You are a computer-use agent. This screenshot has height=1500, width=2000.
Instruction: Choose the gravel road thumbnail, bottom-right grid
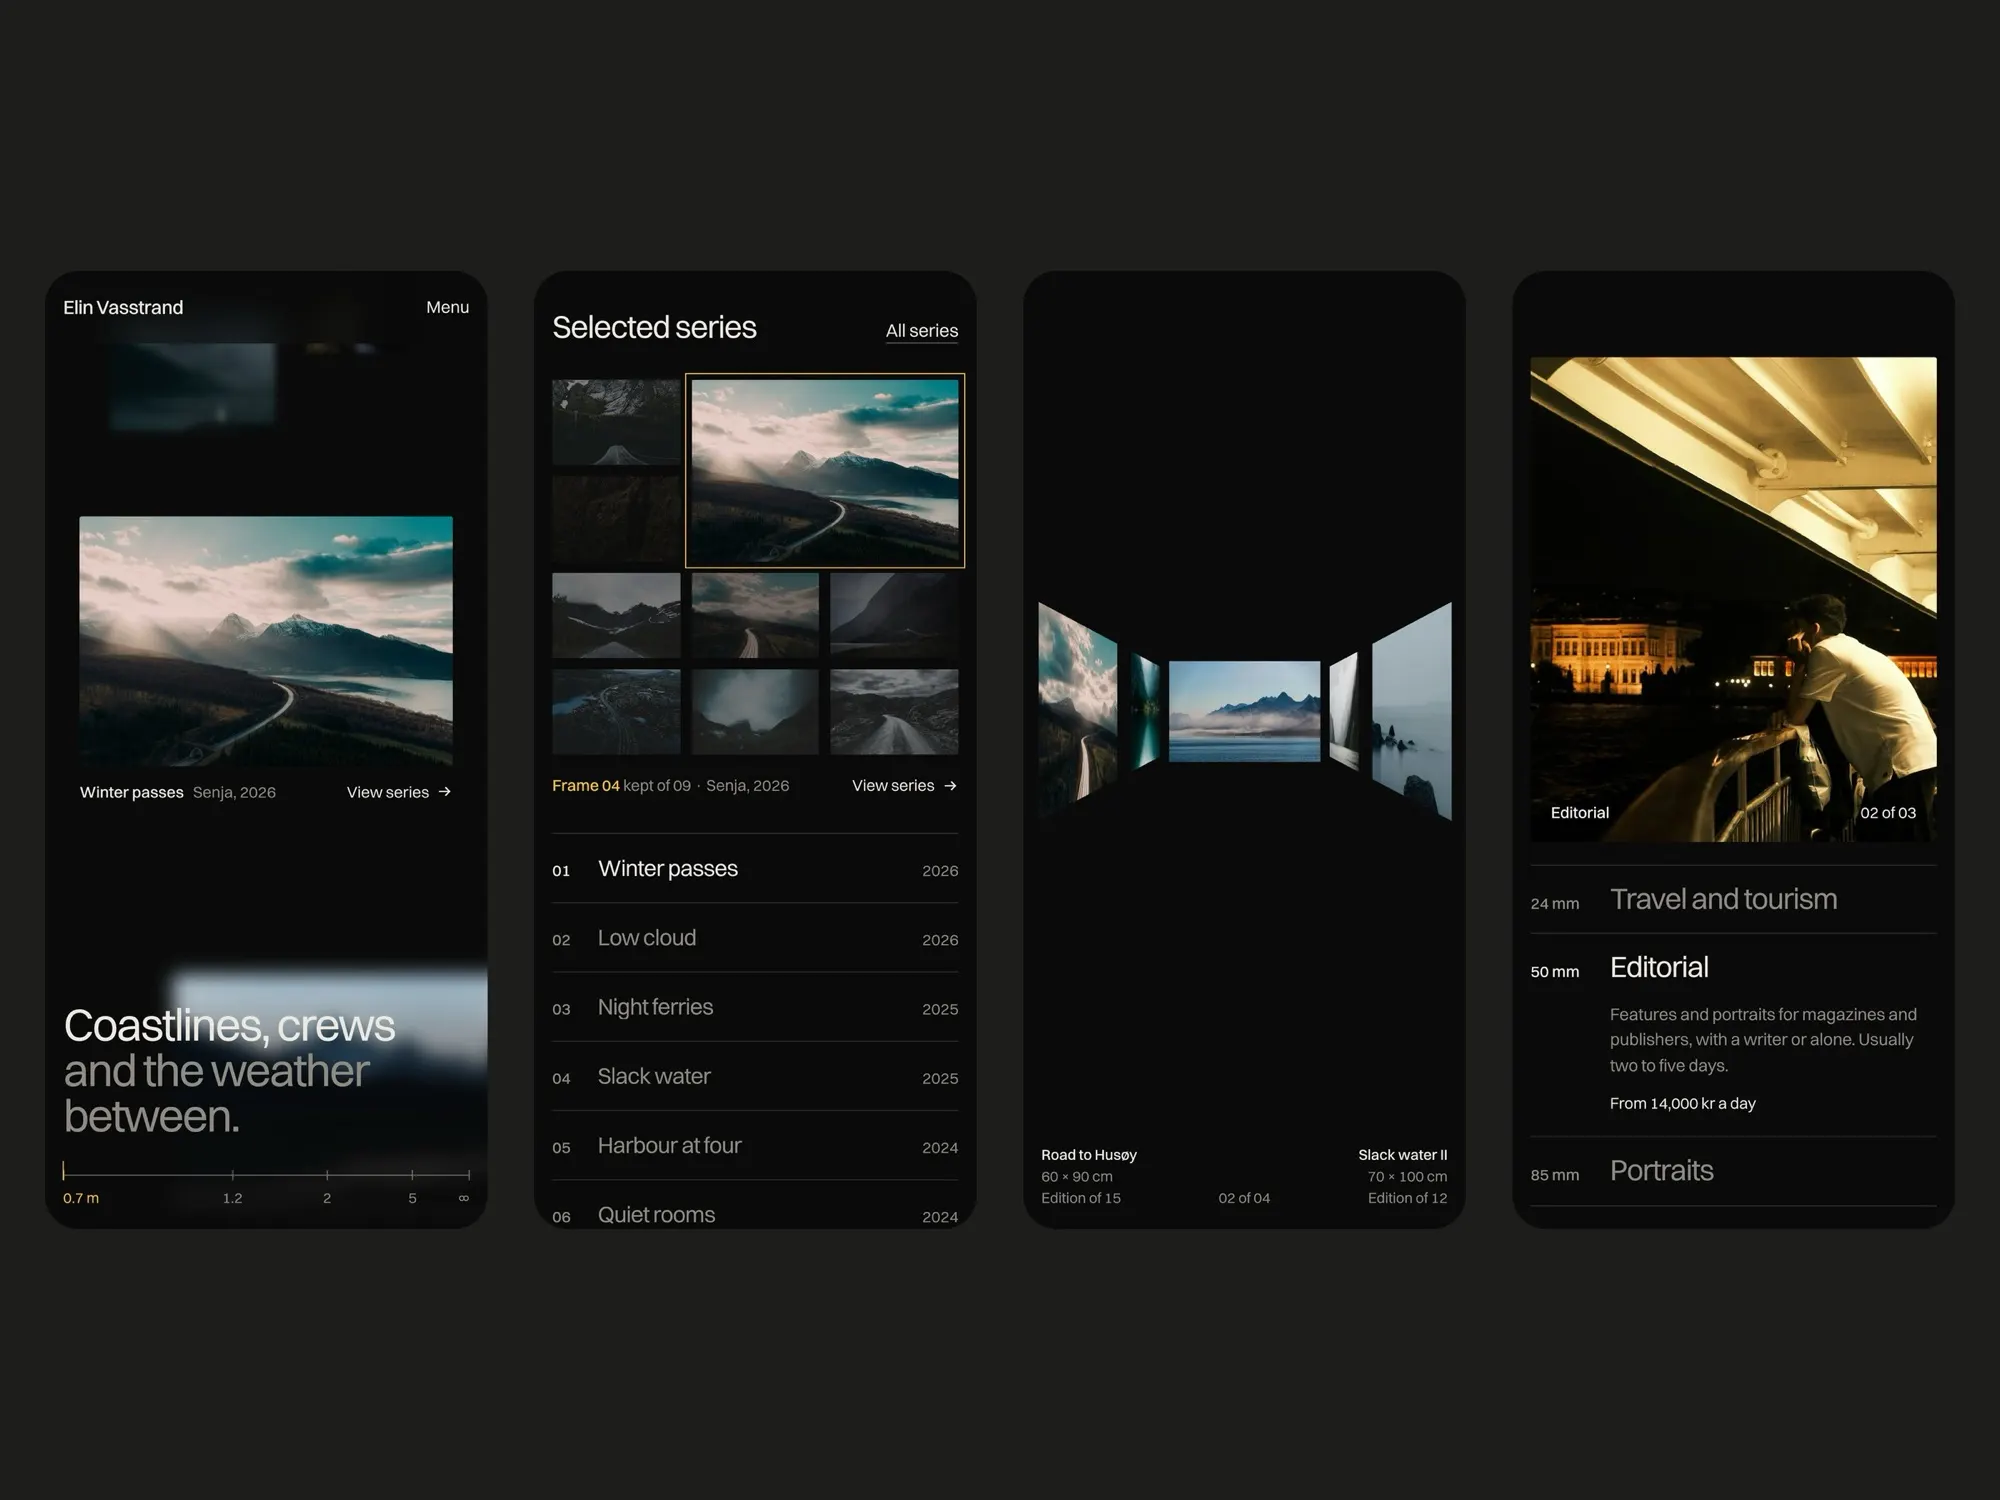point(894,712)
